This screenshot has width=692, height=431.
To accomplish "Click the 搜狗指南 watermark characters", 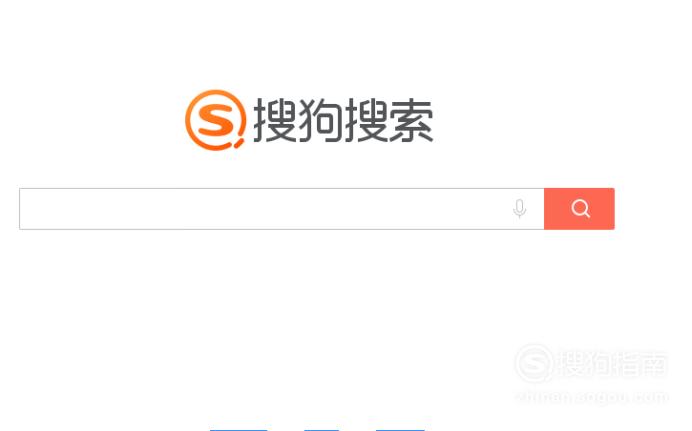I will tap(613, 364).
